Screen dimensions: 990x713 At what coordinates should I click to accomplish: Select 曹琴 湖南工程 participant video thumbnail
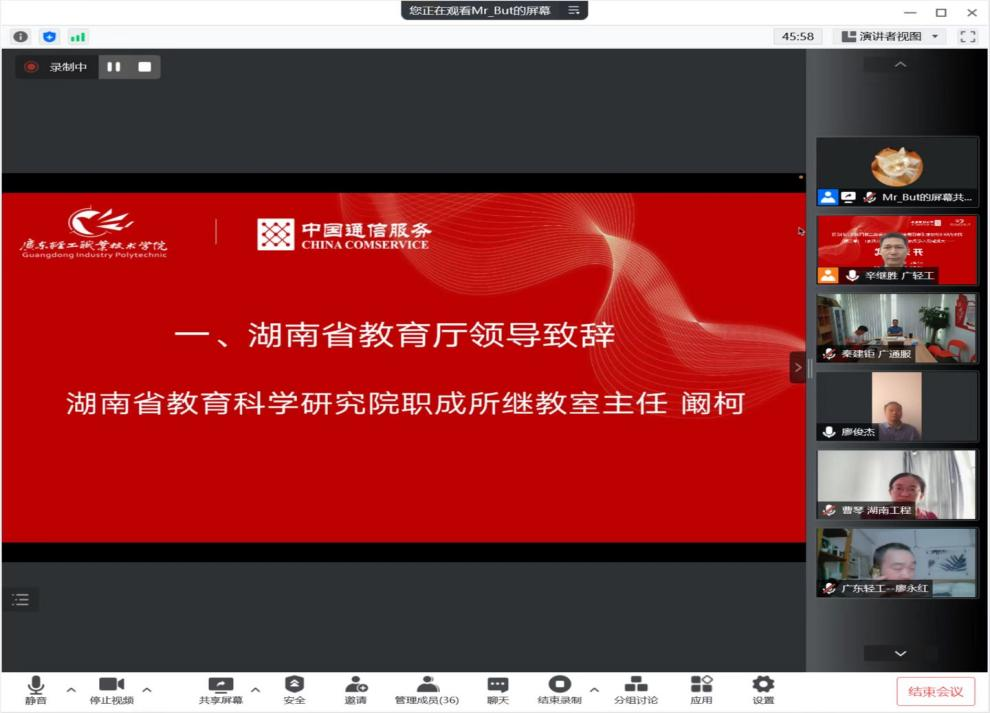pos(897,484)
